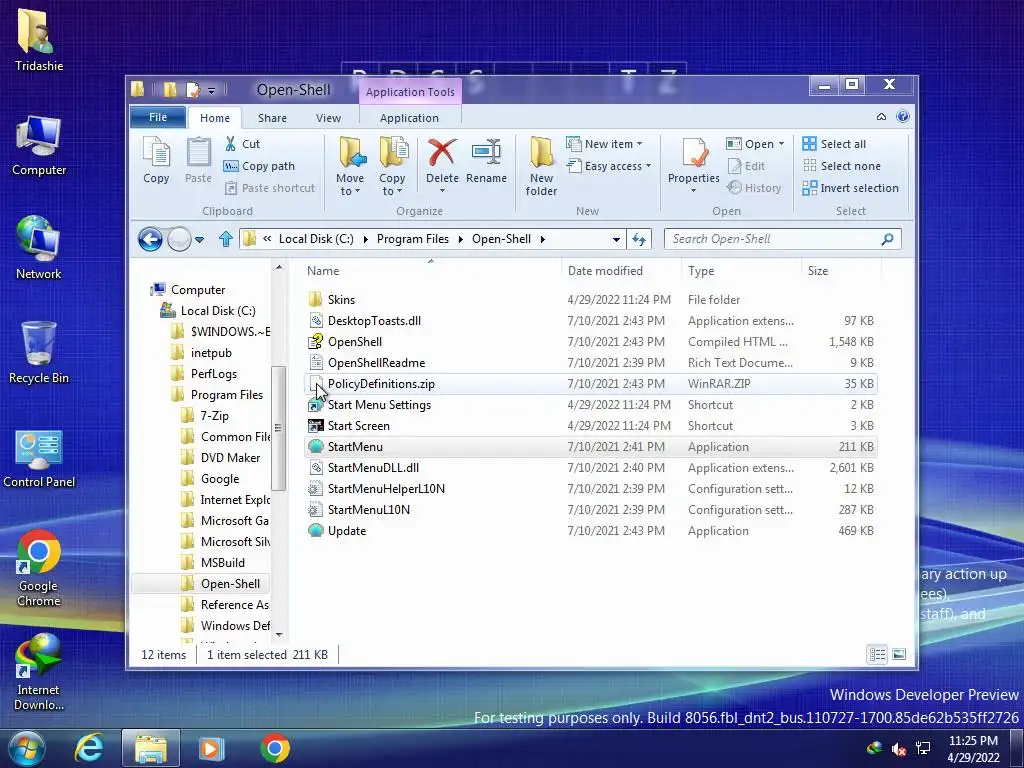Screen dimensions: 1024x768
Task: Open the Copy to command
Action: 392,167
